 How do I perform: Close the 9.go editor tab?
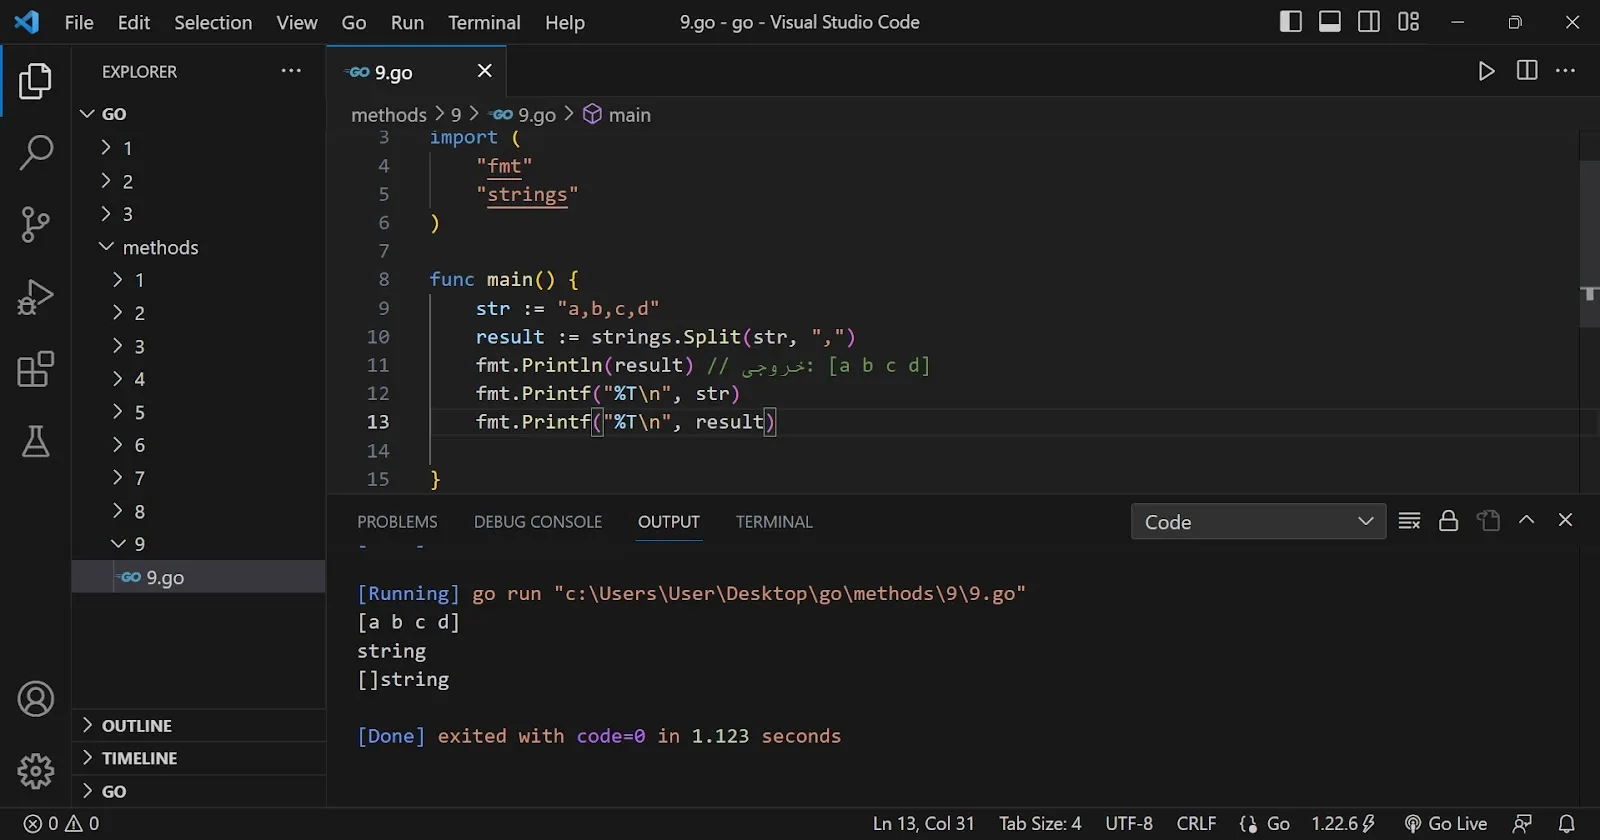(x=485, y=71)
